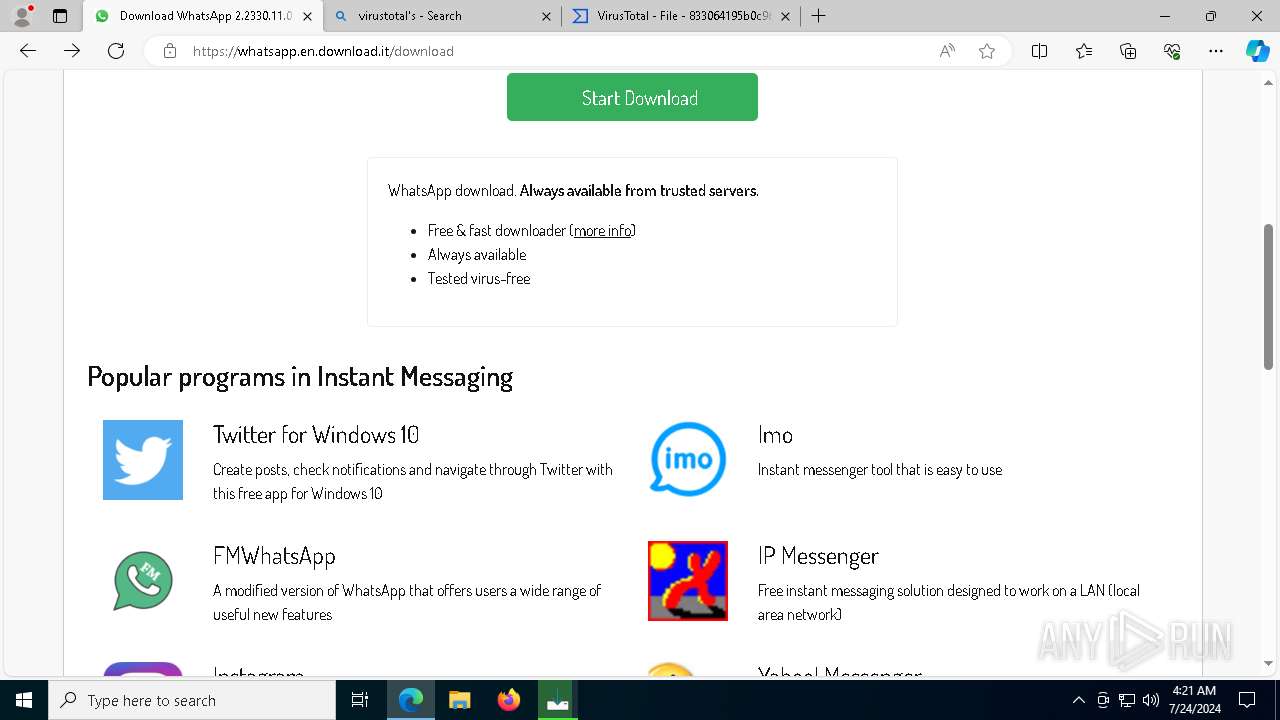Click the address bar URL field
Screen dimensions: 1280x720
click(x=560, y=51)
